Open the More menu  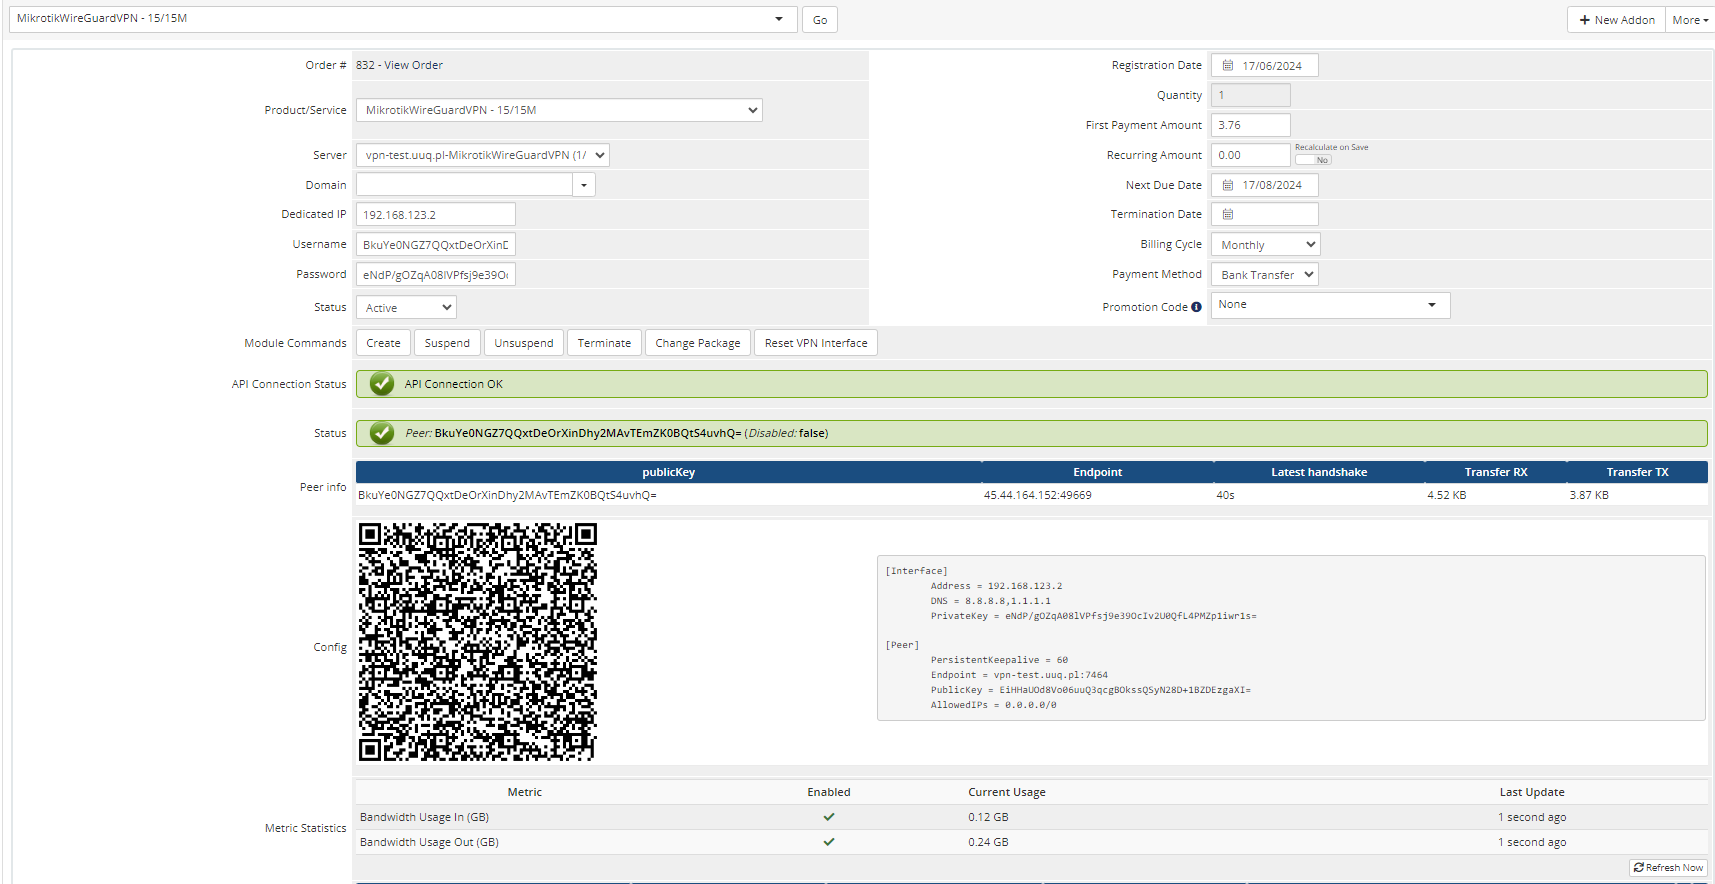click(x=1690, y=20)
